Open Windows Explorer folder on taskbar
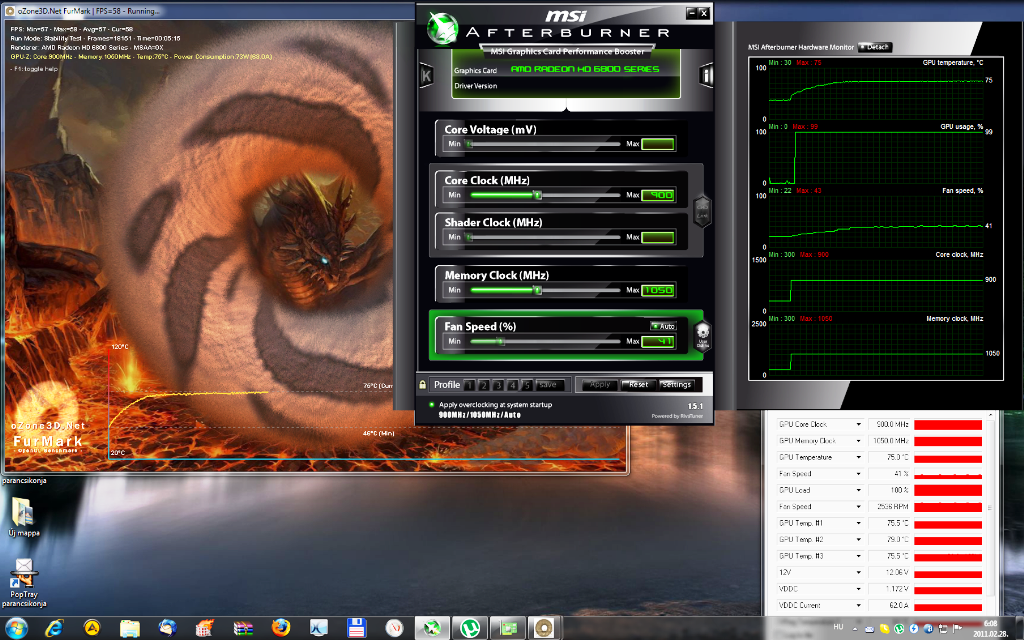This screenshot has height=640, width=1024. [x=130, y=628]
